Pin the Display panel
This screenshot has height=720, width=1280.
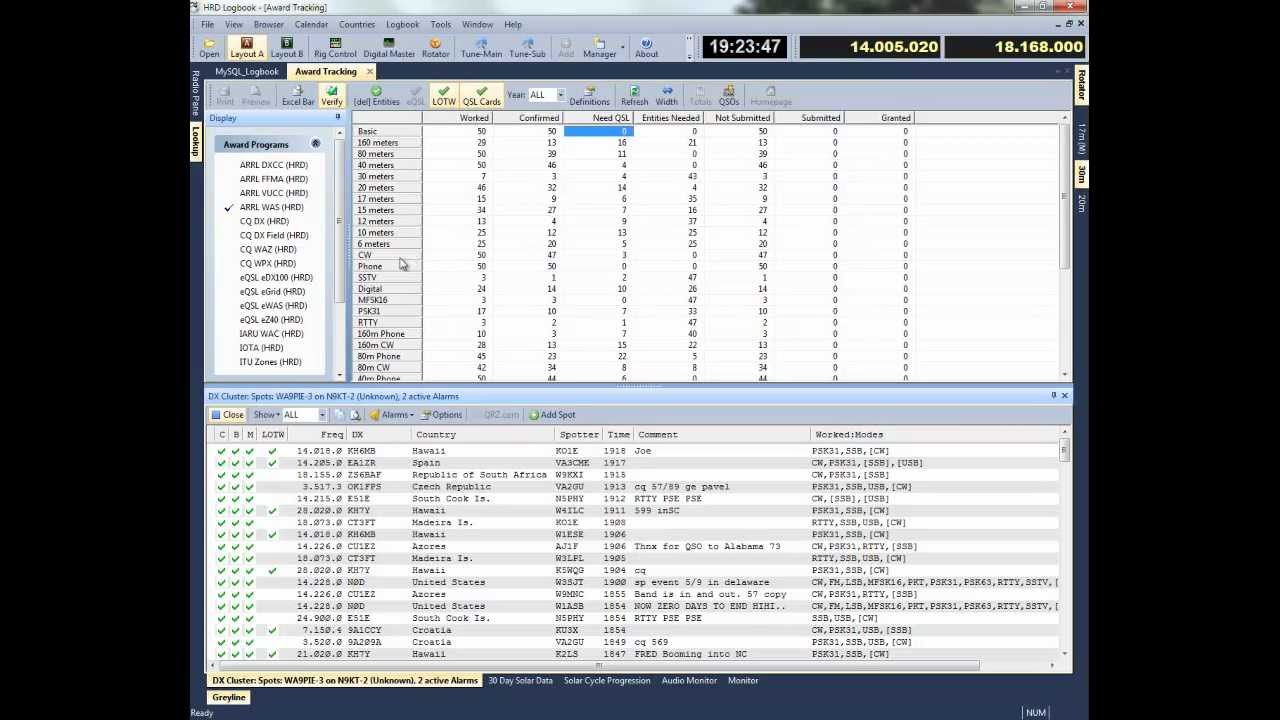337,118
